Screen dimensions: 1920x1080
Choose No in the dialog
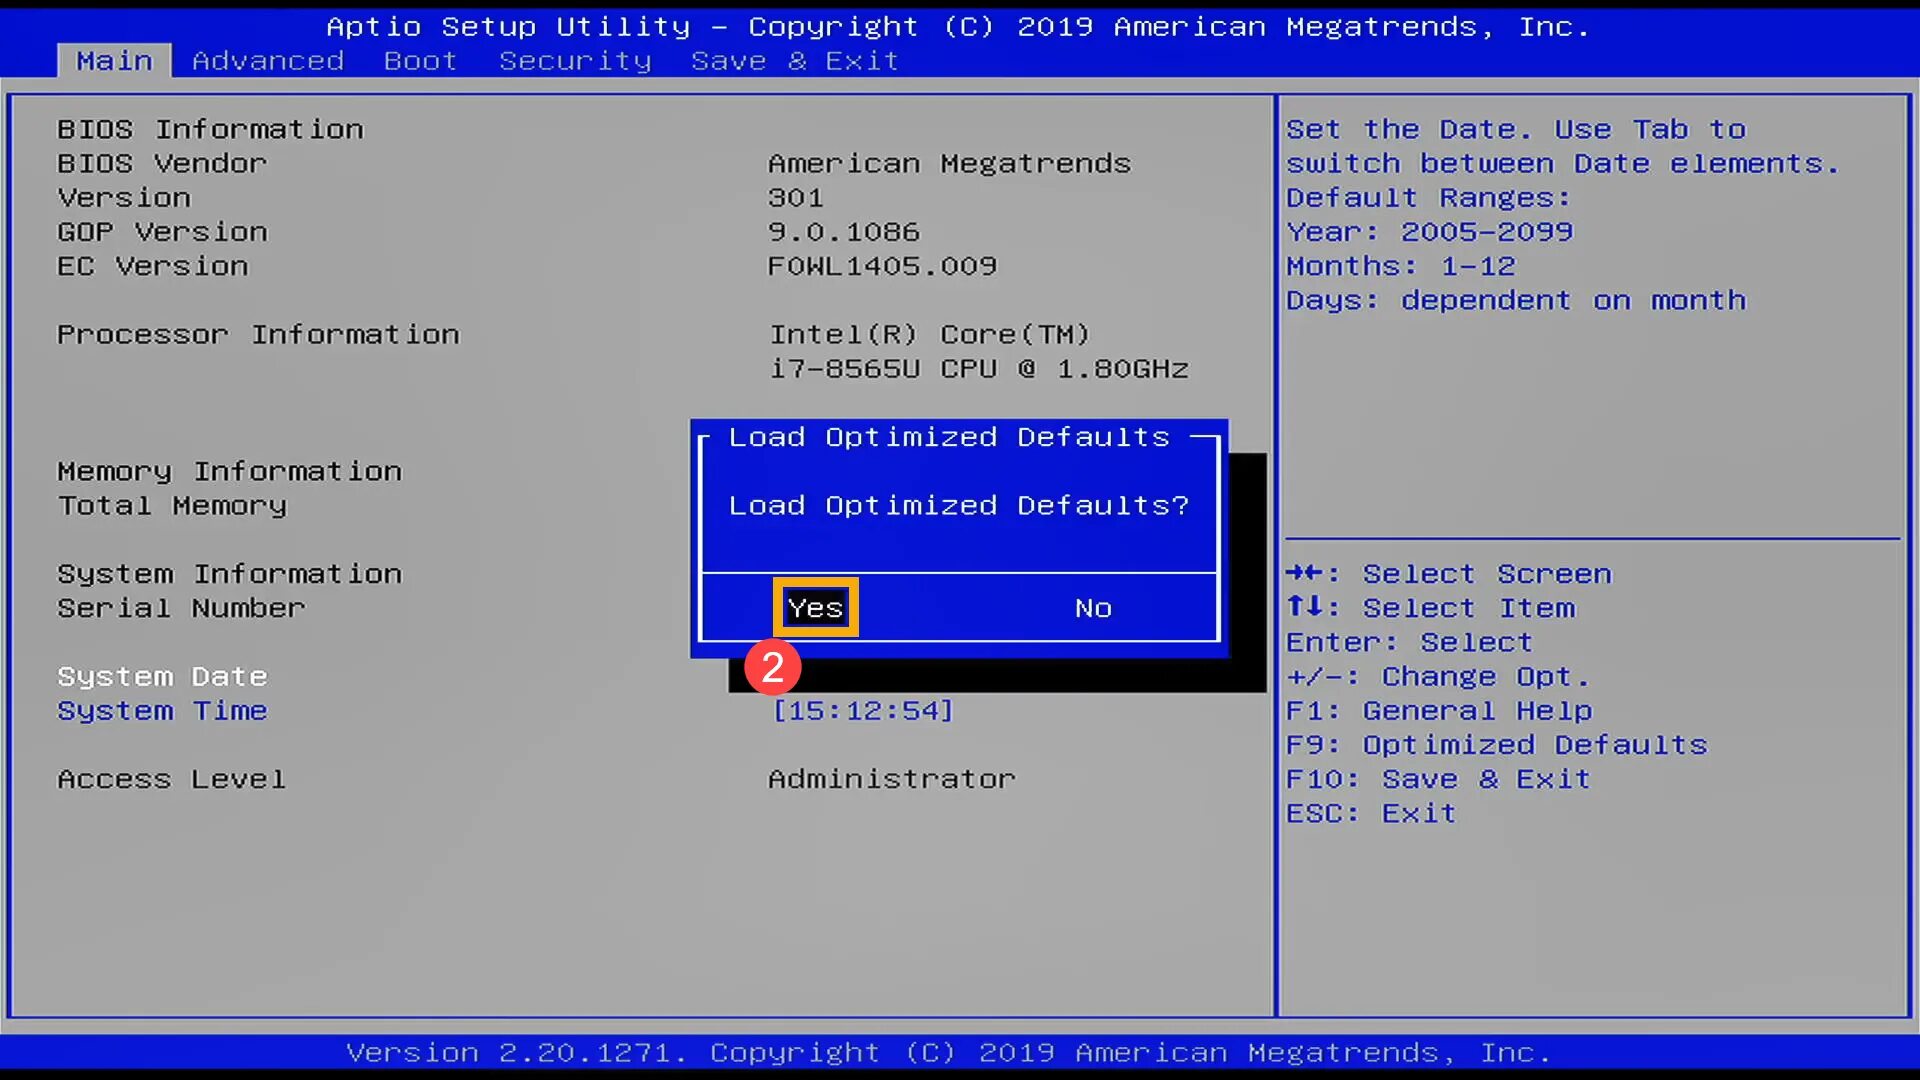tap(1093, 608)
